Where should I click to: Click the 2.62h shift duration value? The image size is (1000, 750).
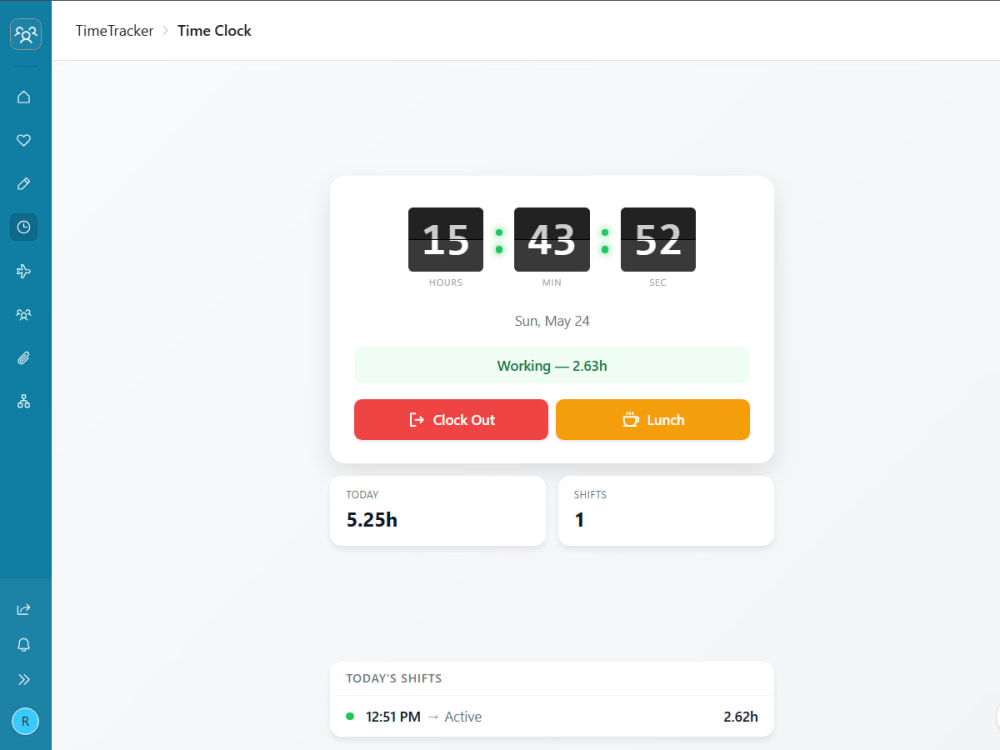(740, 717)
